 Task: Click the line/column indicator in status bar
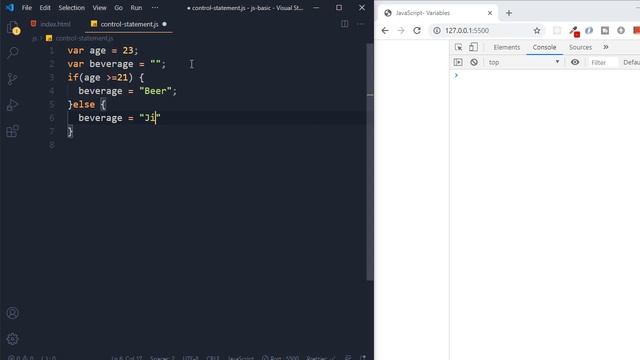[x=127, y=357]
